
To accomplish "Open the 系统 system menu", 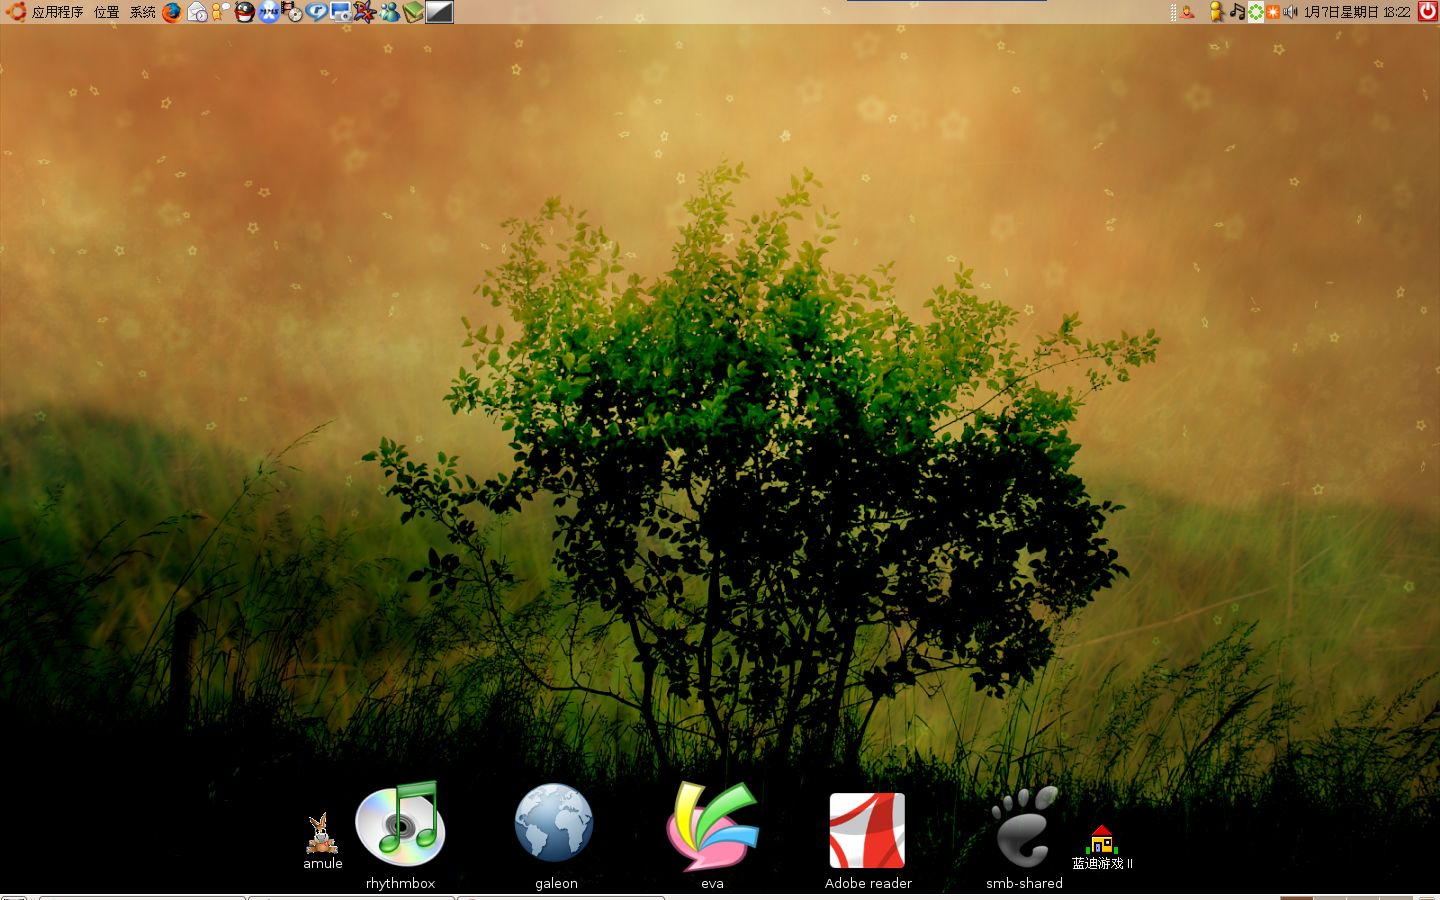I will click(x=143, y=12).
